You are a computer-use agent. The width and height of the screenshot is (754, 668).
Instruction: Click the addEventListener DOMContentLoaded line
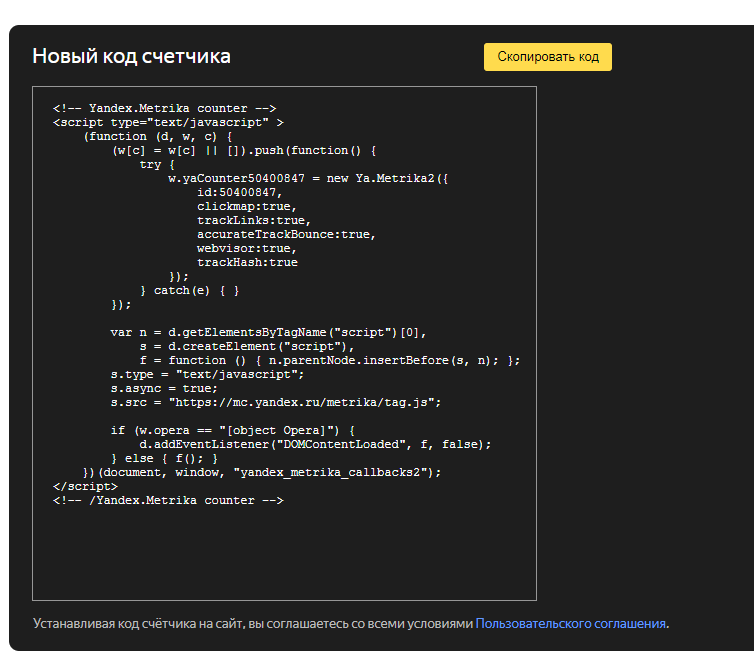pyautogui.click(x=315, y=444)
